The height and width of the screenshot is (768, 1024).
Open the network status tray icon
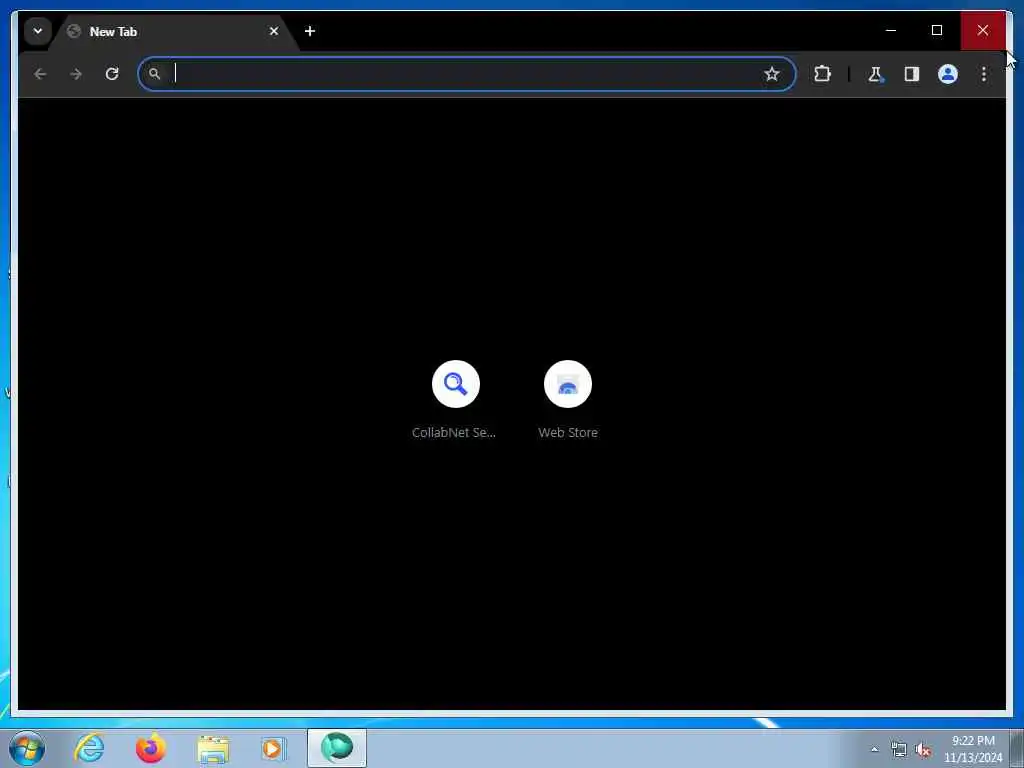899,750
